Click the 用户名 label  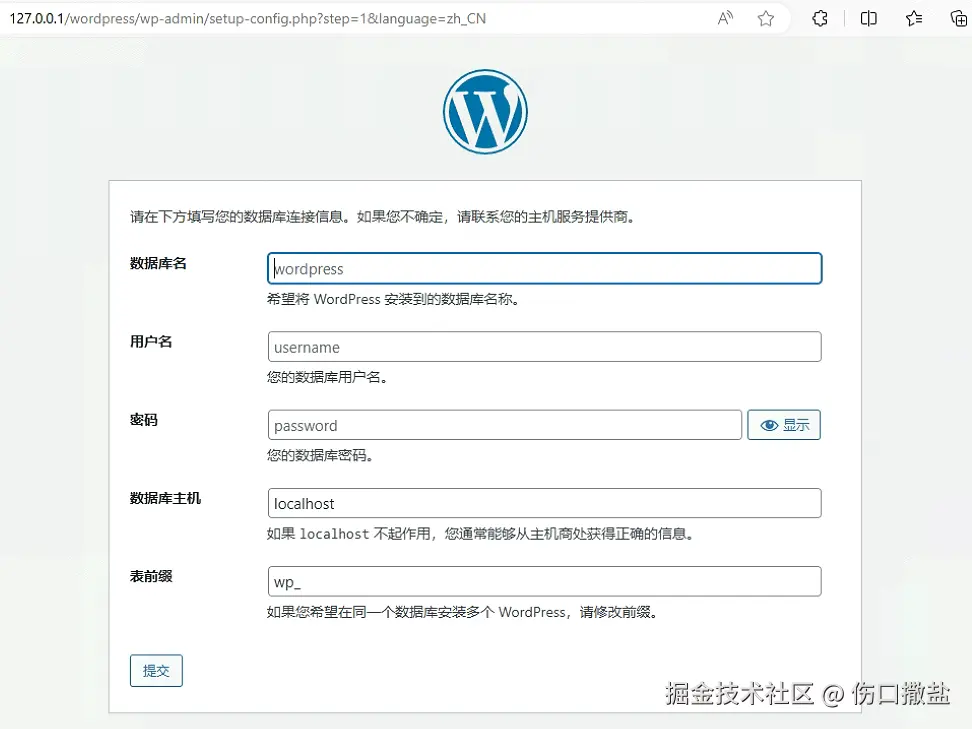coord(151,342)
